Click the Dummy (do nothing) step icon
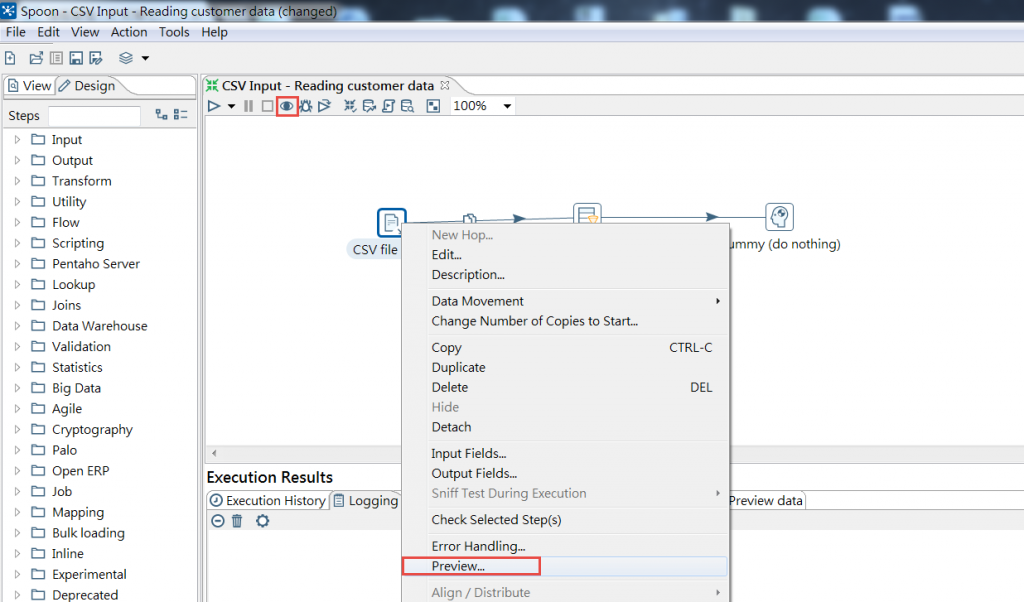Viewport: 1024px width, 602px height. [x=779, y=217]
